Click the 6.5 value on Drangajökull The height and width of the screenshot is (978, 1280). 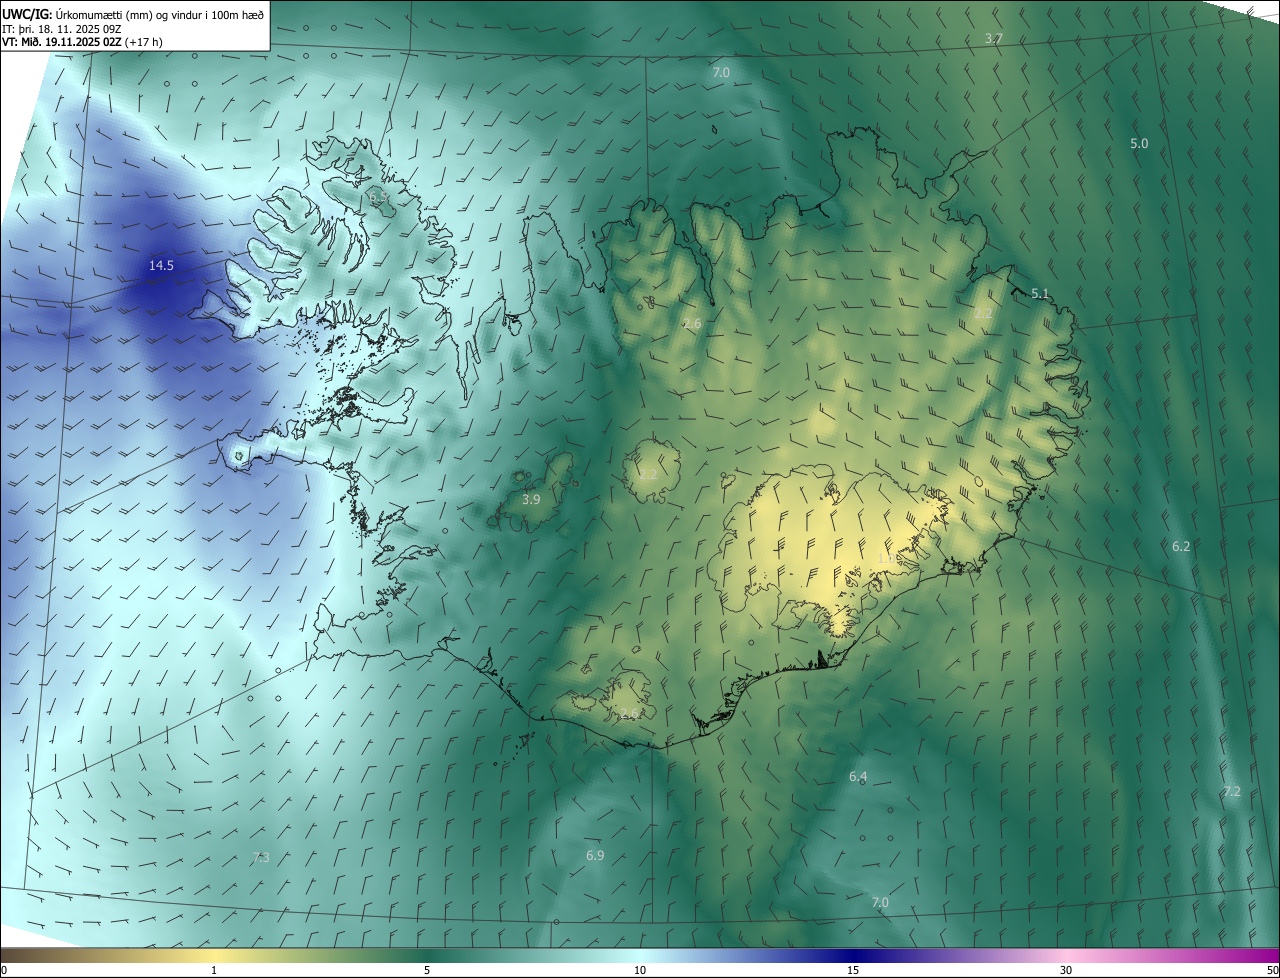point(379,198)
